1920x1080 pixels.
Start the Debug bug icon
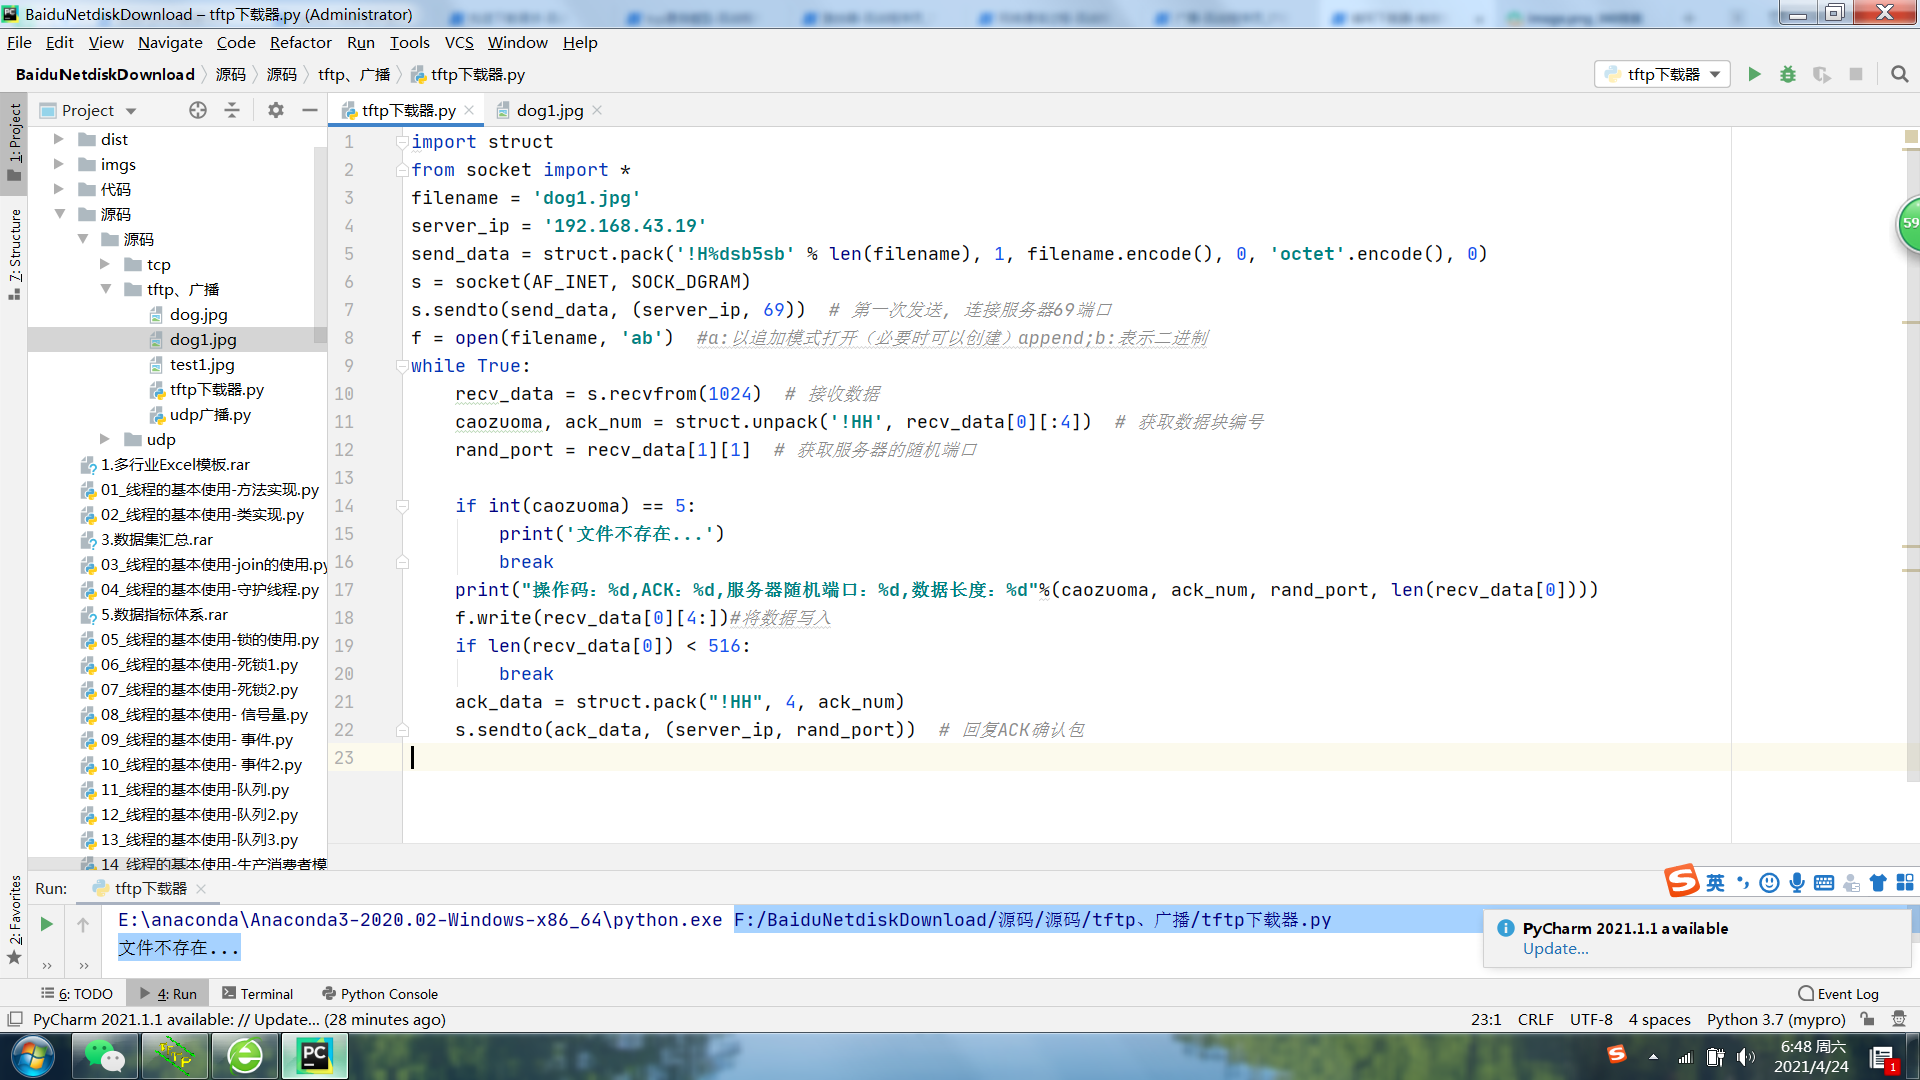1788,75
